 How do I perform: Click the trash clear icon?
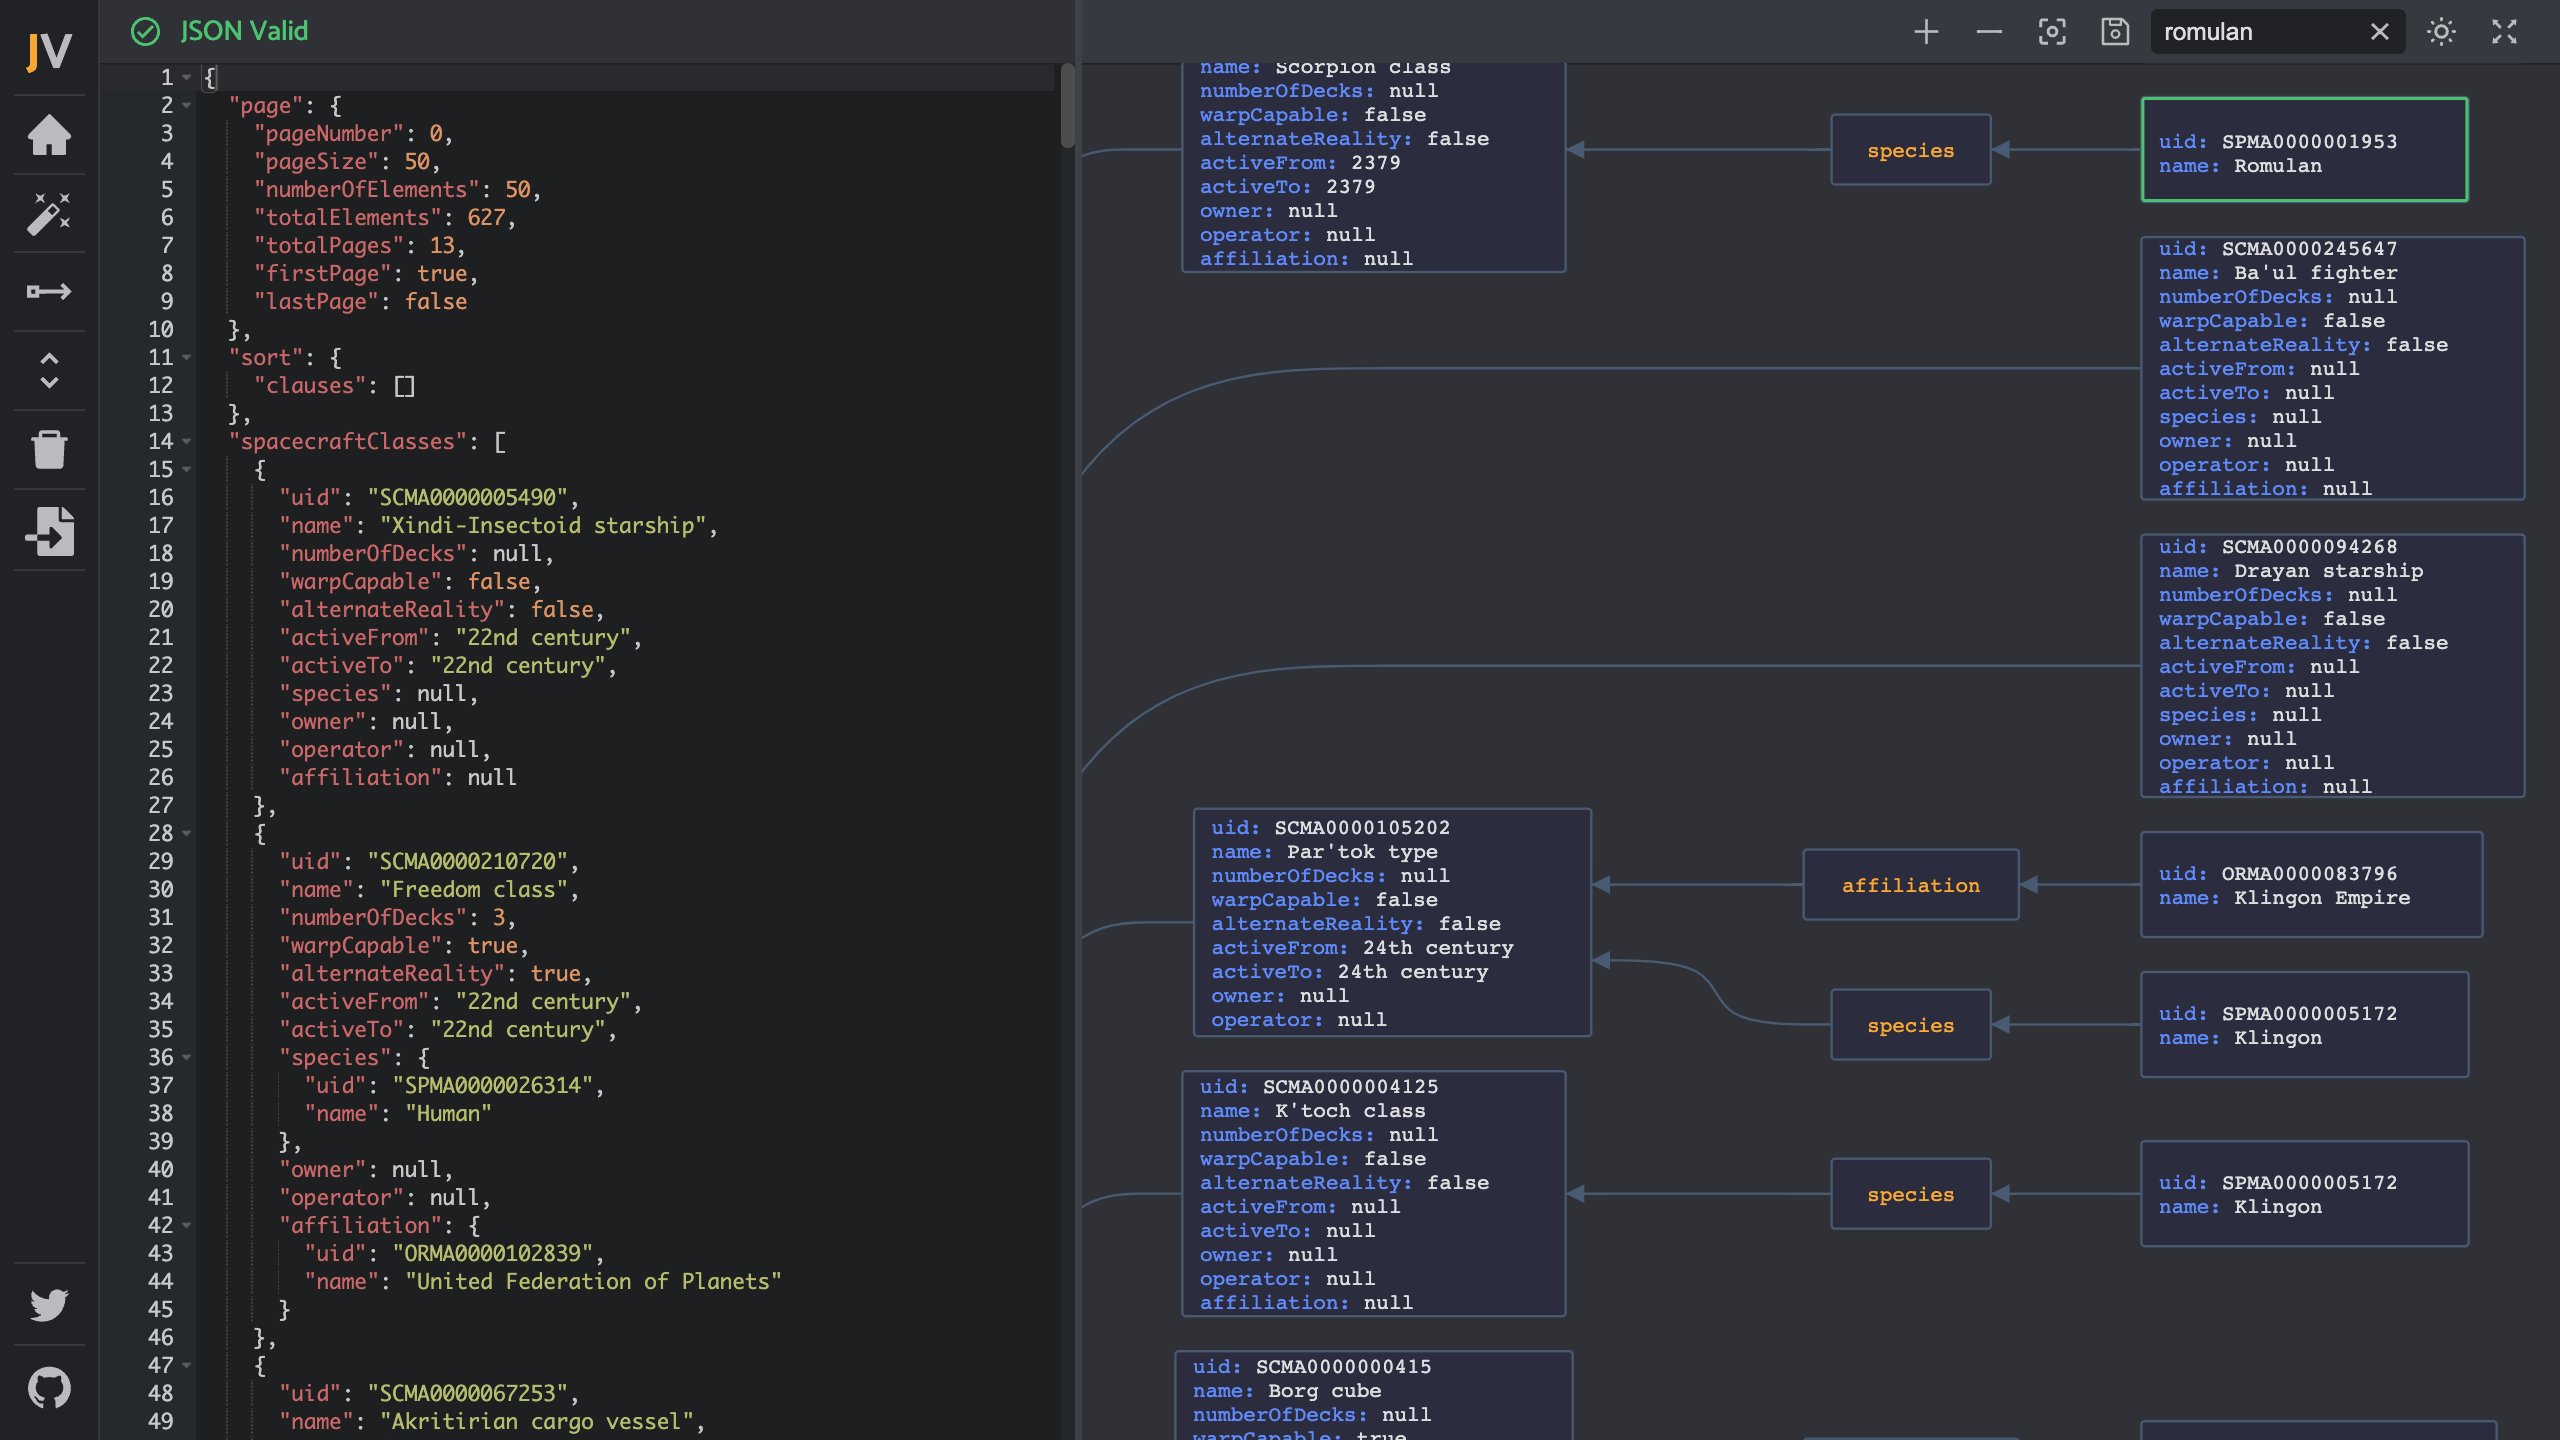point(49,449)
